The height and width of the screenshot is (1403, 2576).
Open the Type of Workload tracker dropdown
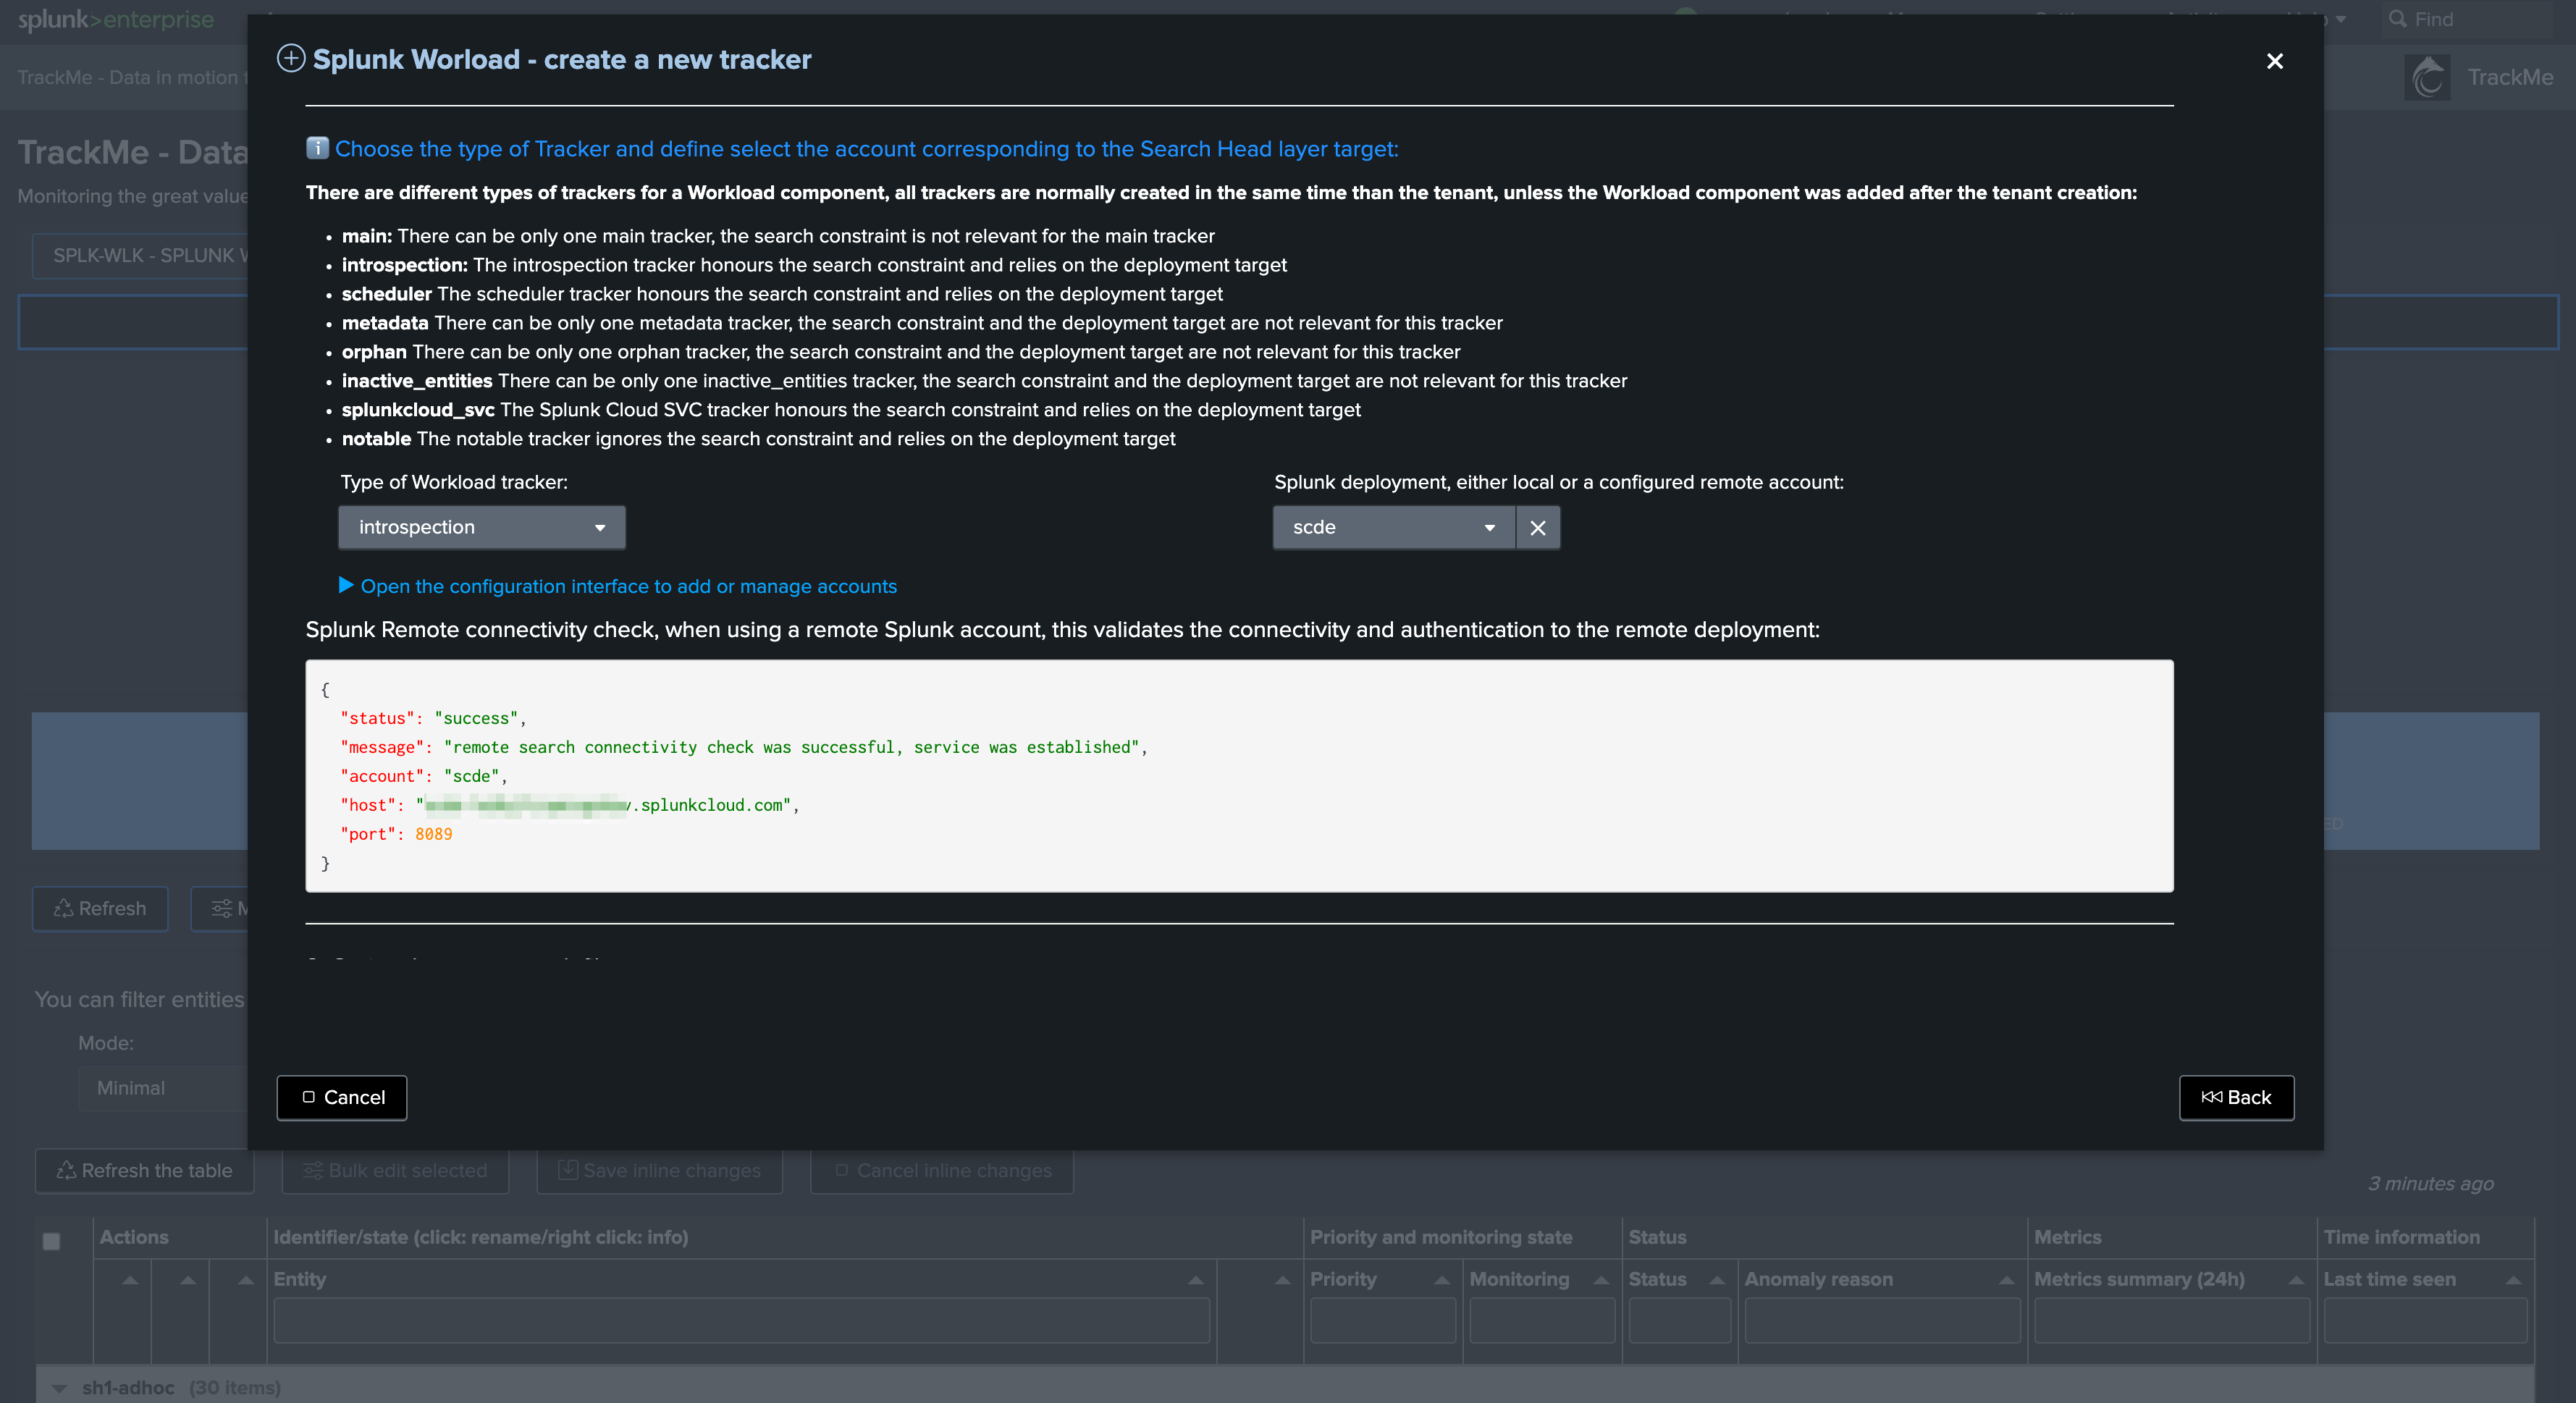[482, 527]
